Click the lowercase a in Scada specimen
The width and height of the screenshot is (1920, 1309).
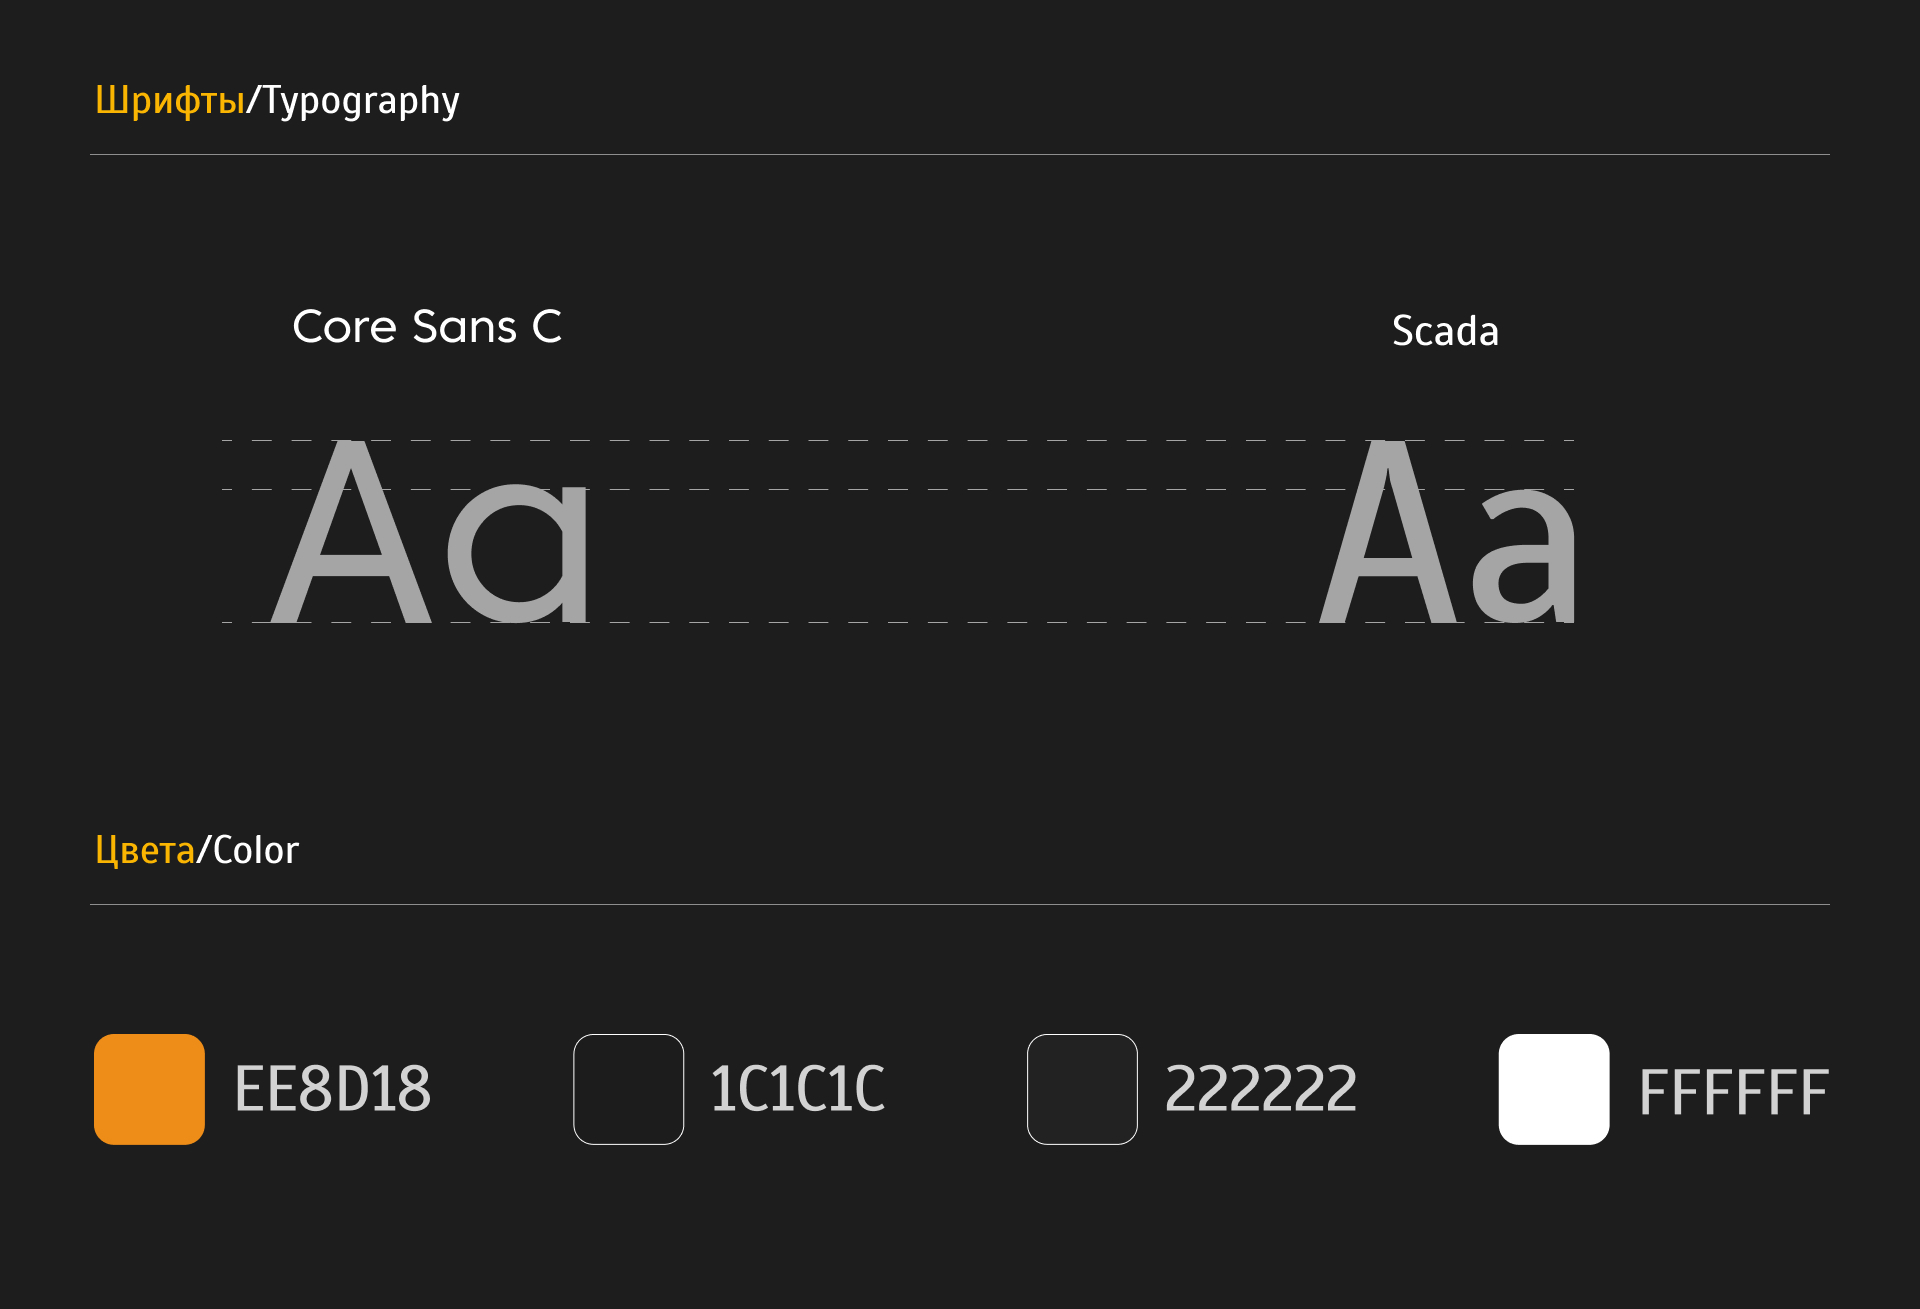[x=1528, y=555]
